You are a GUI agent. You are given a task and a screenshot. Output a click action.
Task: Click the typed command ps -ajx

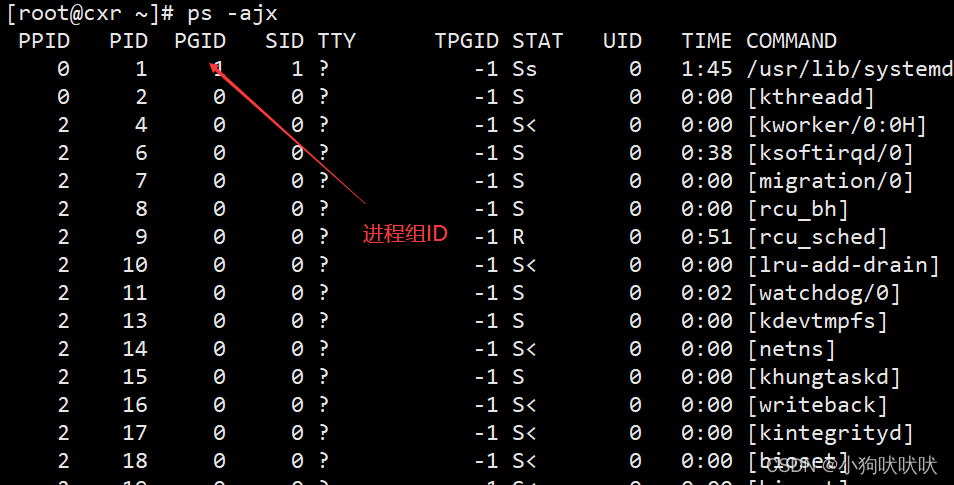(x=232, y=14)
